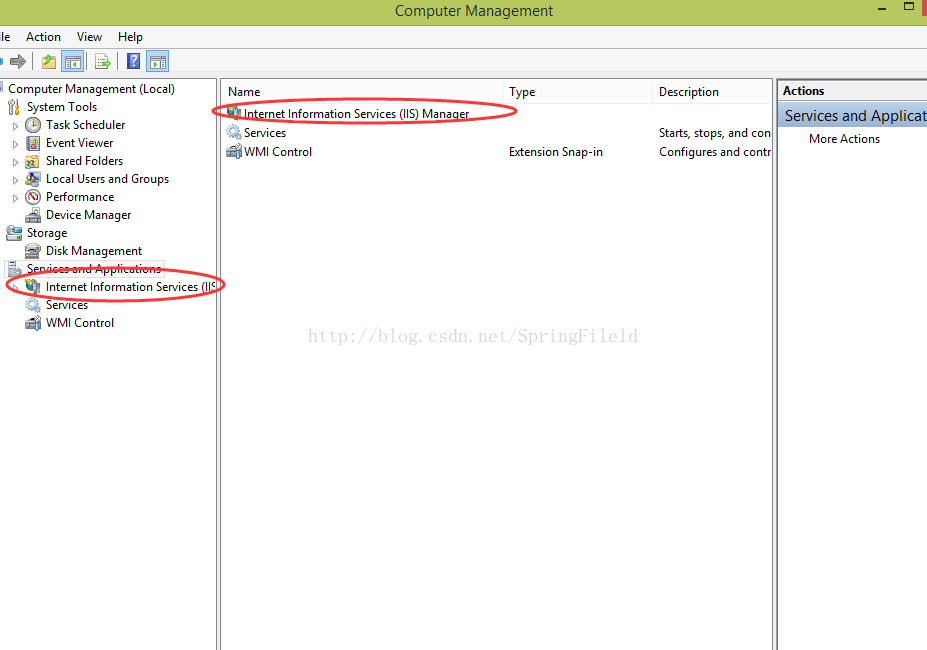Viewport: 927px width, 650px height.
Task: Click the Up one level folder icon
Action: (49, 61)
